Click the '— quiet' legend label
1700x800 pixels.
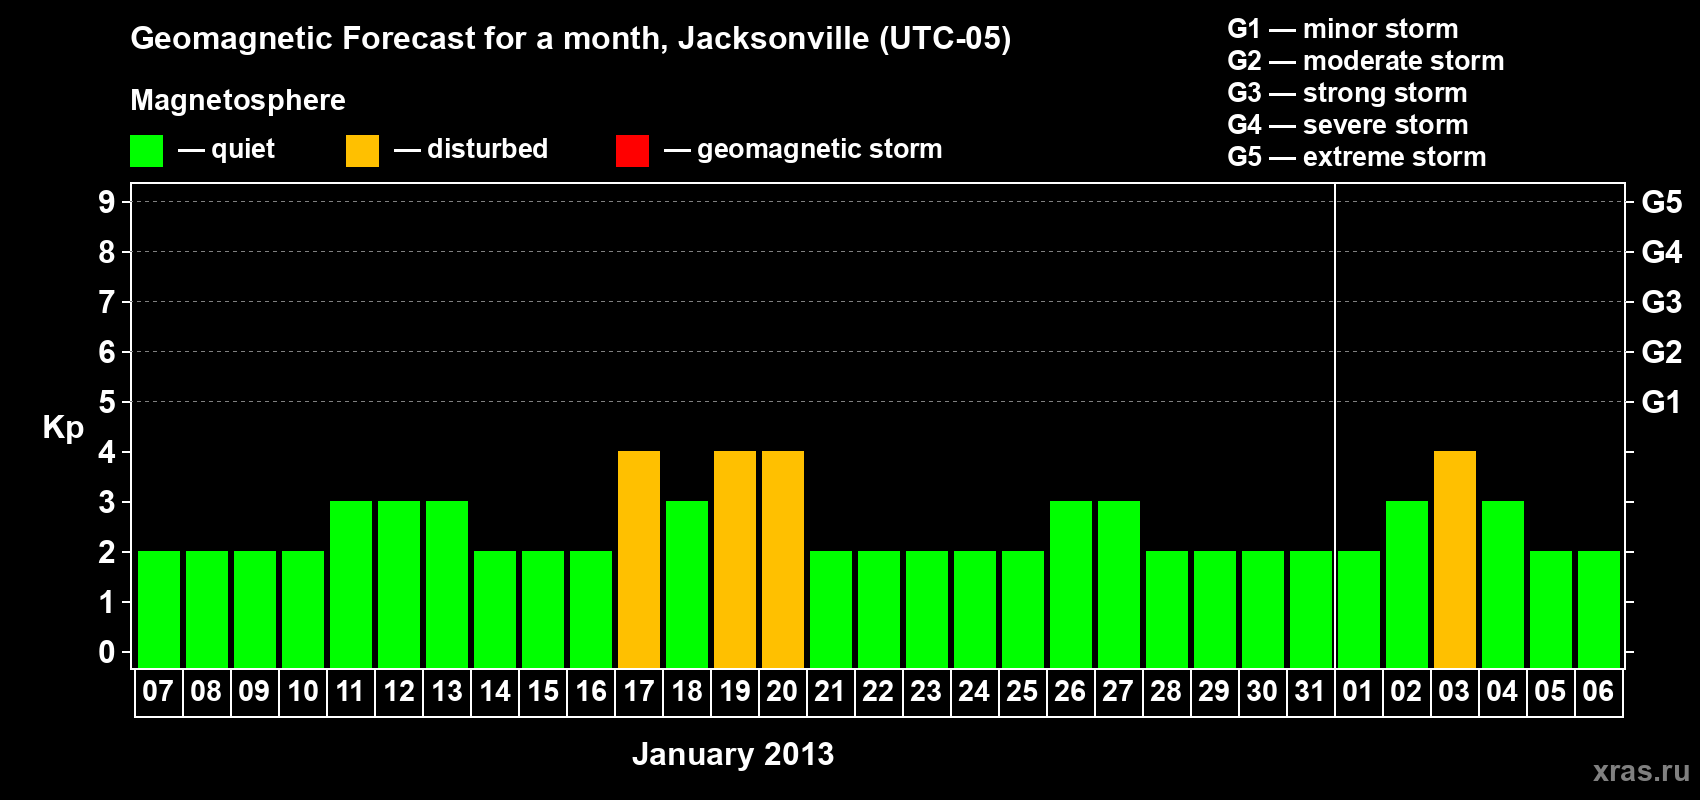pos(226,149)
